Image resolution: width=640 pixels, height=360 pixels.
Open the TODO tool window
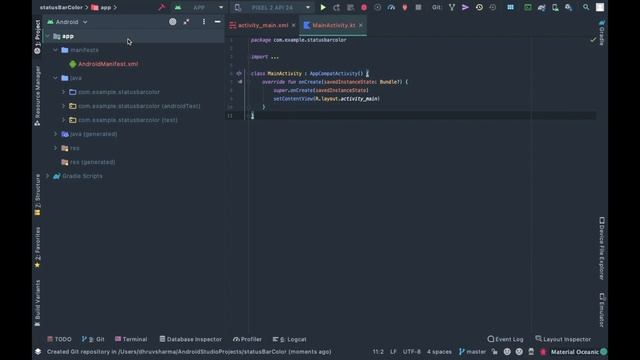point(59,339)
